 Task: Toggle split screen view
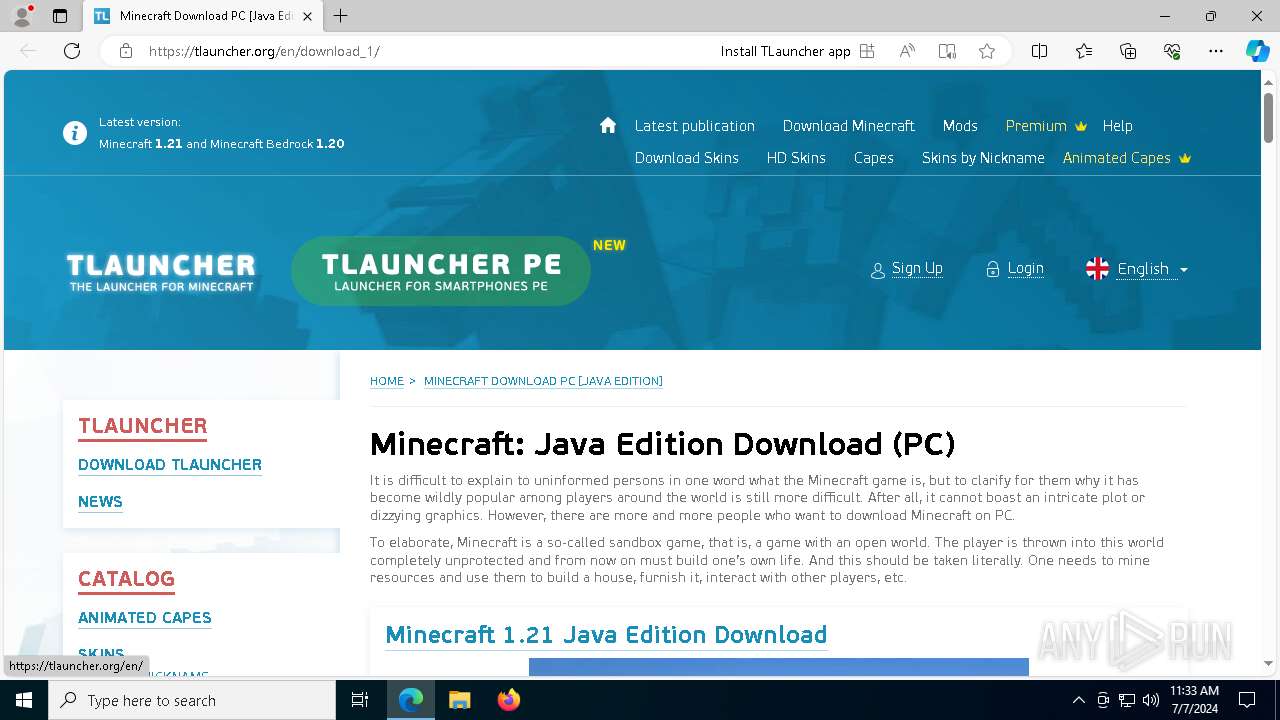[x=1040, y=51]
